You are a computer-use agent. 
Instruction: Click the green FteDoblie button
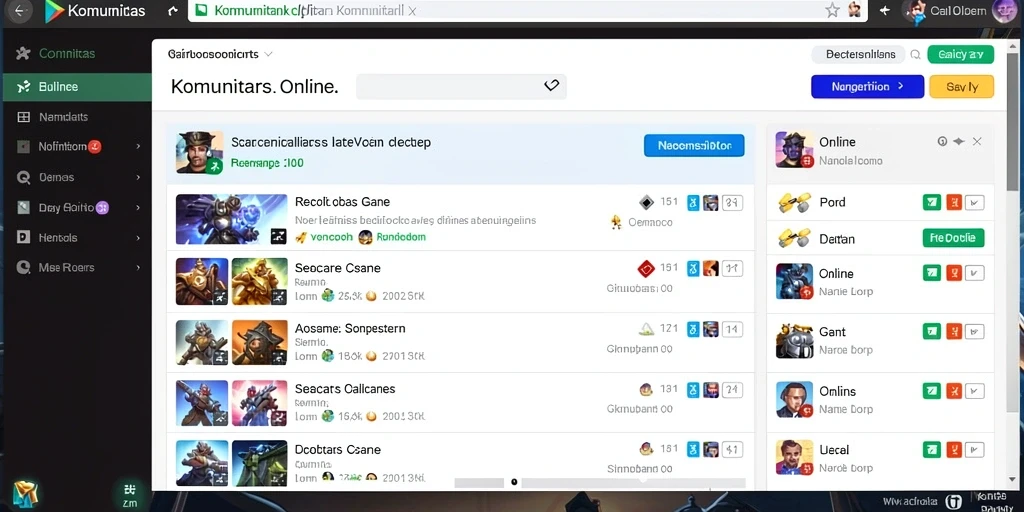953,238
